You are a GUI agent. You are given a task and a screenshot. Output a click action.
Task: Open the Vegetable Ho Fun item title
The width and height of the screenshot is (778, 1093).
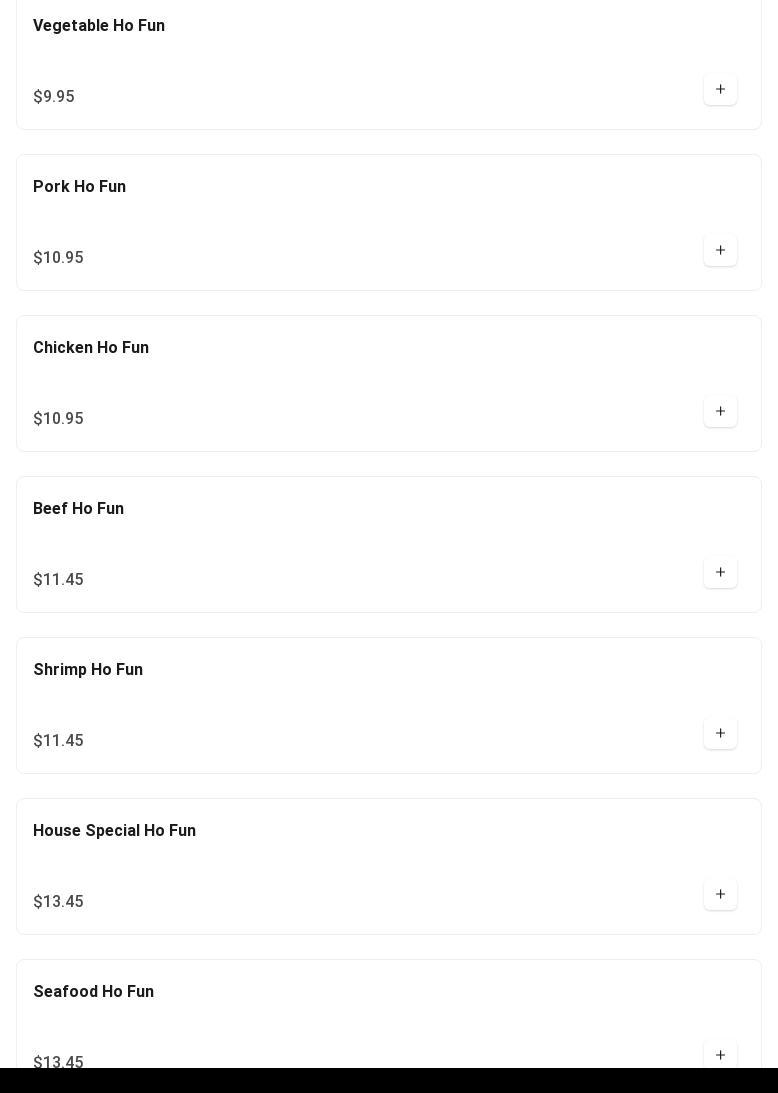tap(99, 26)
